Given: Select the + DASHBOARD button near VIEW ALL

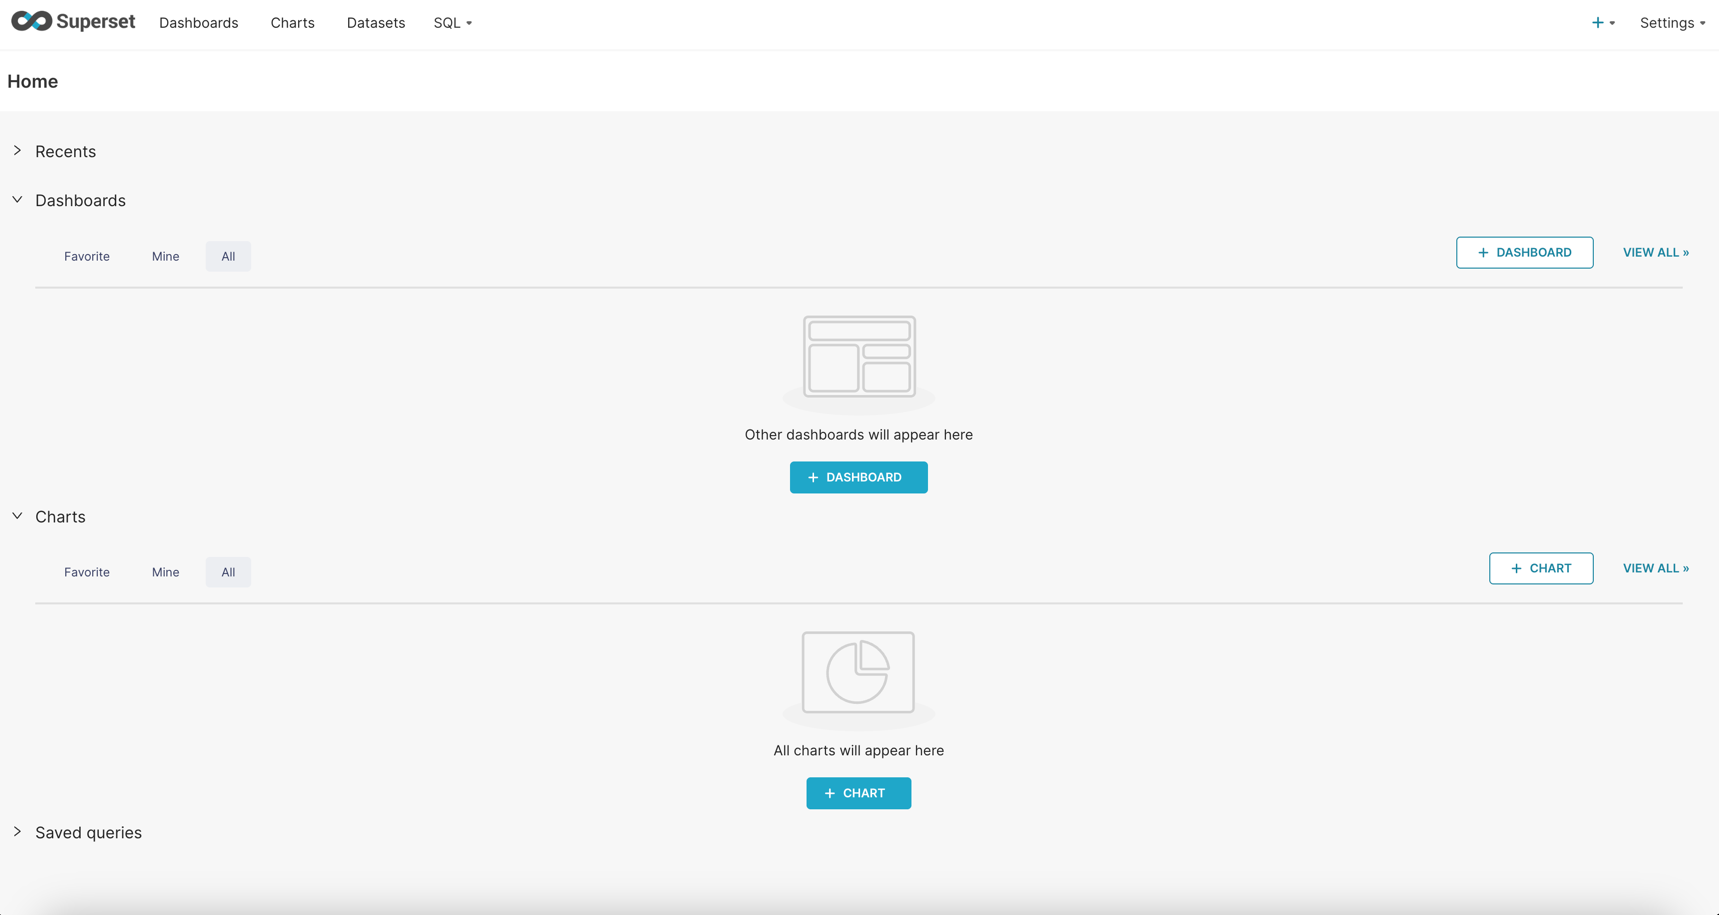Looking at the screenshot, I should pyautogui.click(x=1524, y=252).
